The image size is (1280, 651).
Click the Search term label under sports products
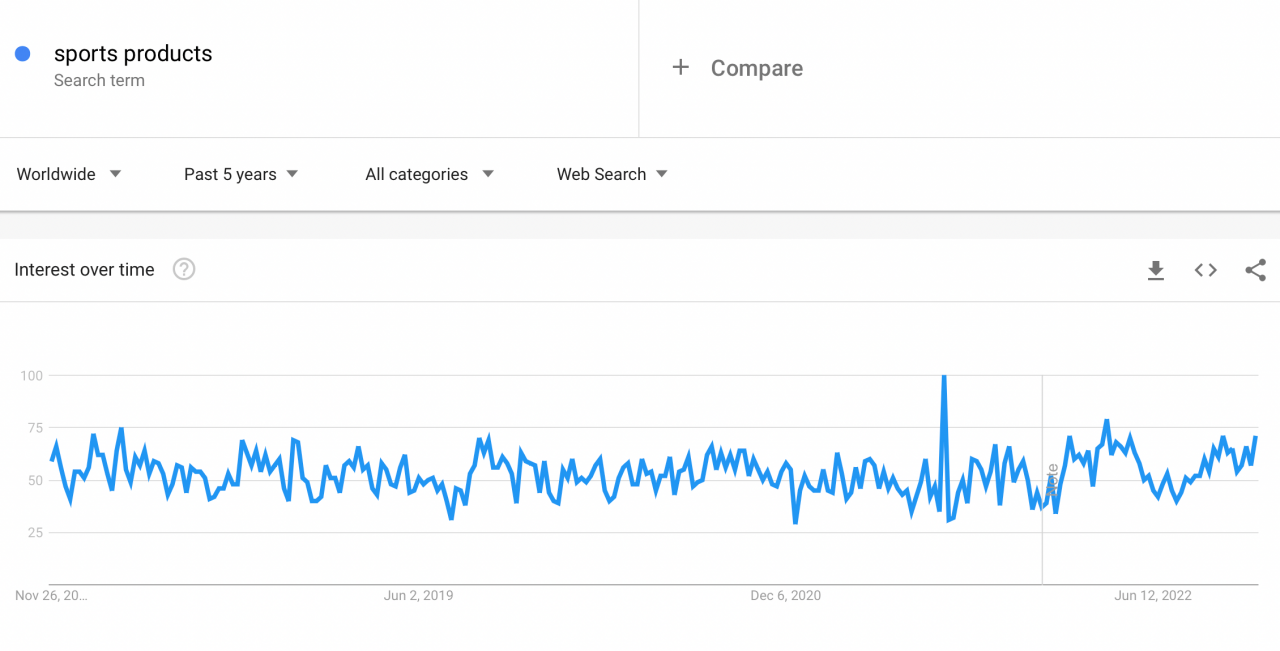click(99, 80)
